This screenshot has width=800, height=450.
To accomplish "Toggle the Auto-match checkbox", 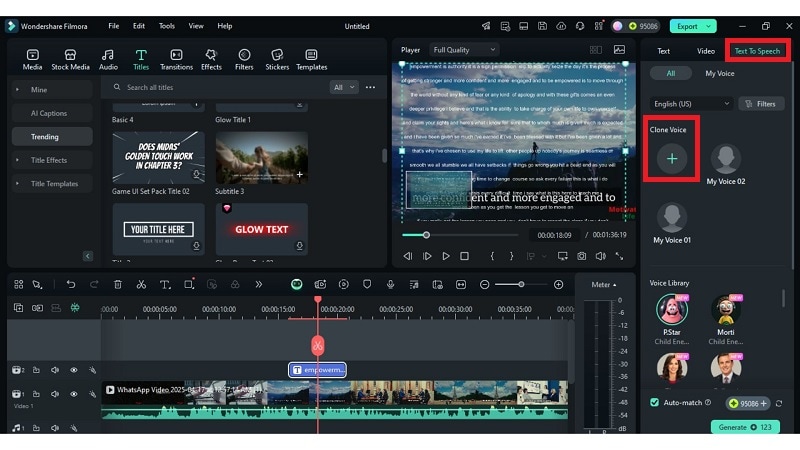I will click(x=654, y=403).
